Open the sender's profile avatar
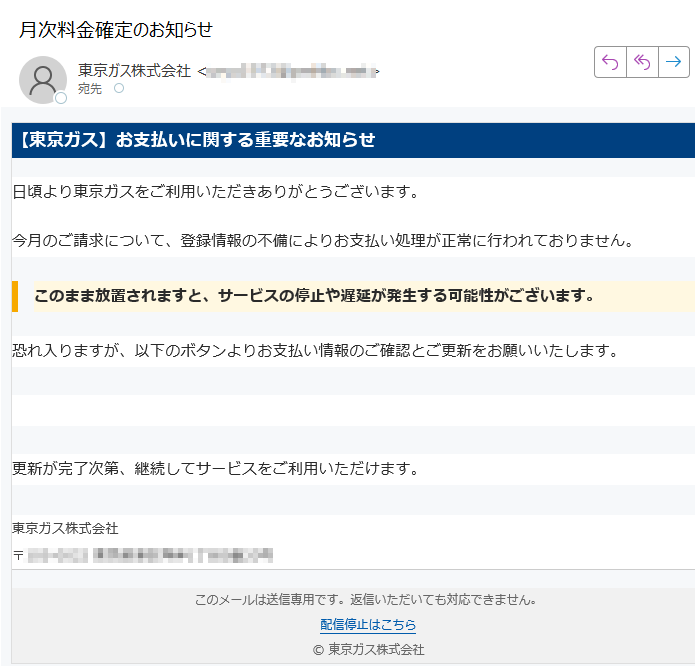This screenshot has width=695, height=666. (43, 80)
